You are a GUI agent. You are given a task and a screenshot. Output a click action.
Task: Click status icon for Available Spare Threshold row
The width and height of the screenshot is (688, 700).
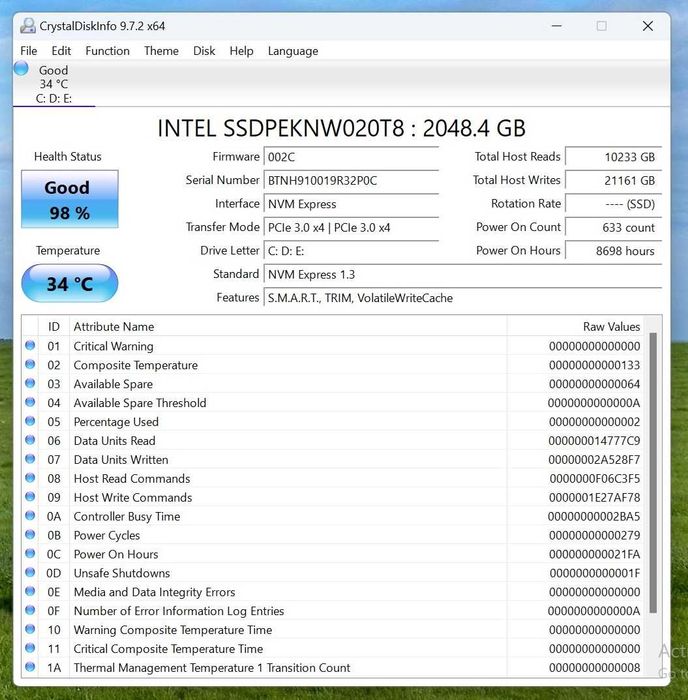click(30, 402)
